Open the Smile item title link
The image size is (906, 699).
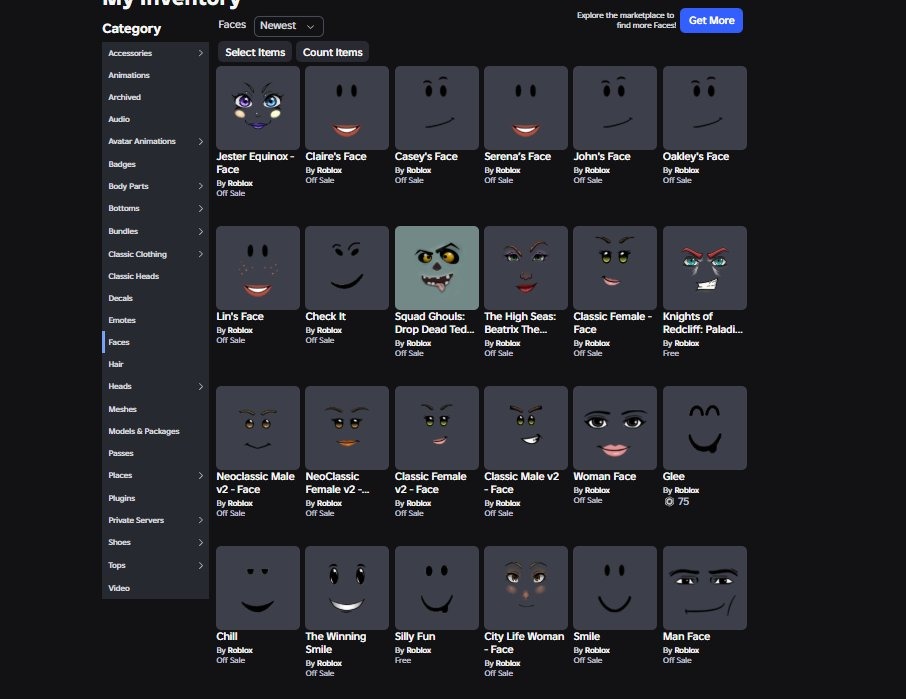586,637
